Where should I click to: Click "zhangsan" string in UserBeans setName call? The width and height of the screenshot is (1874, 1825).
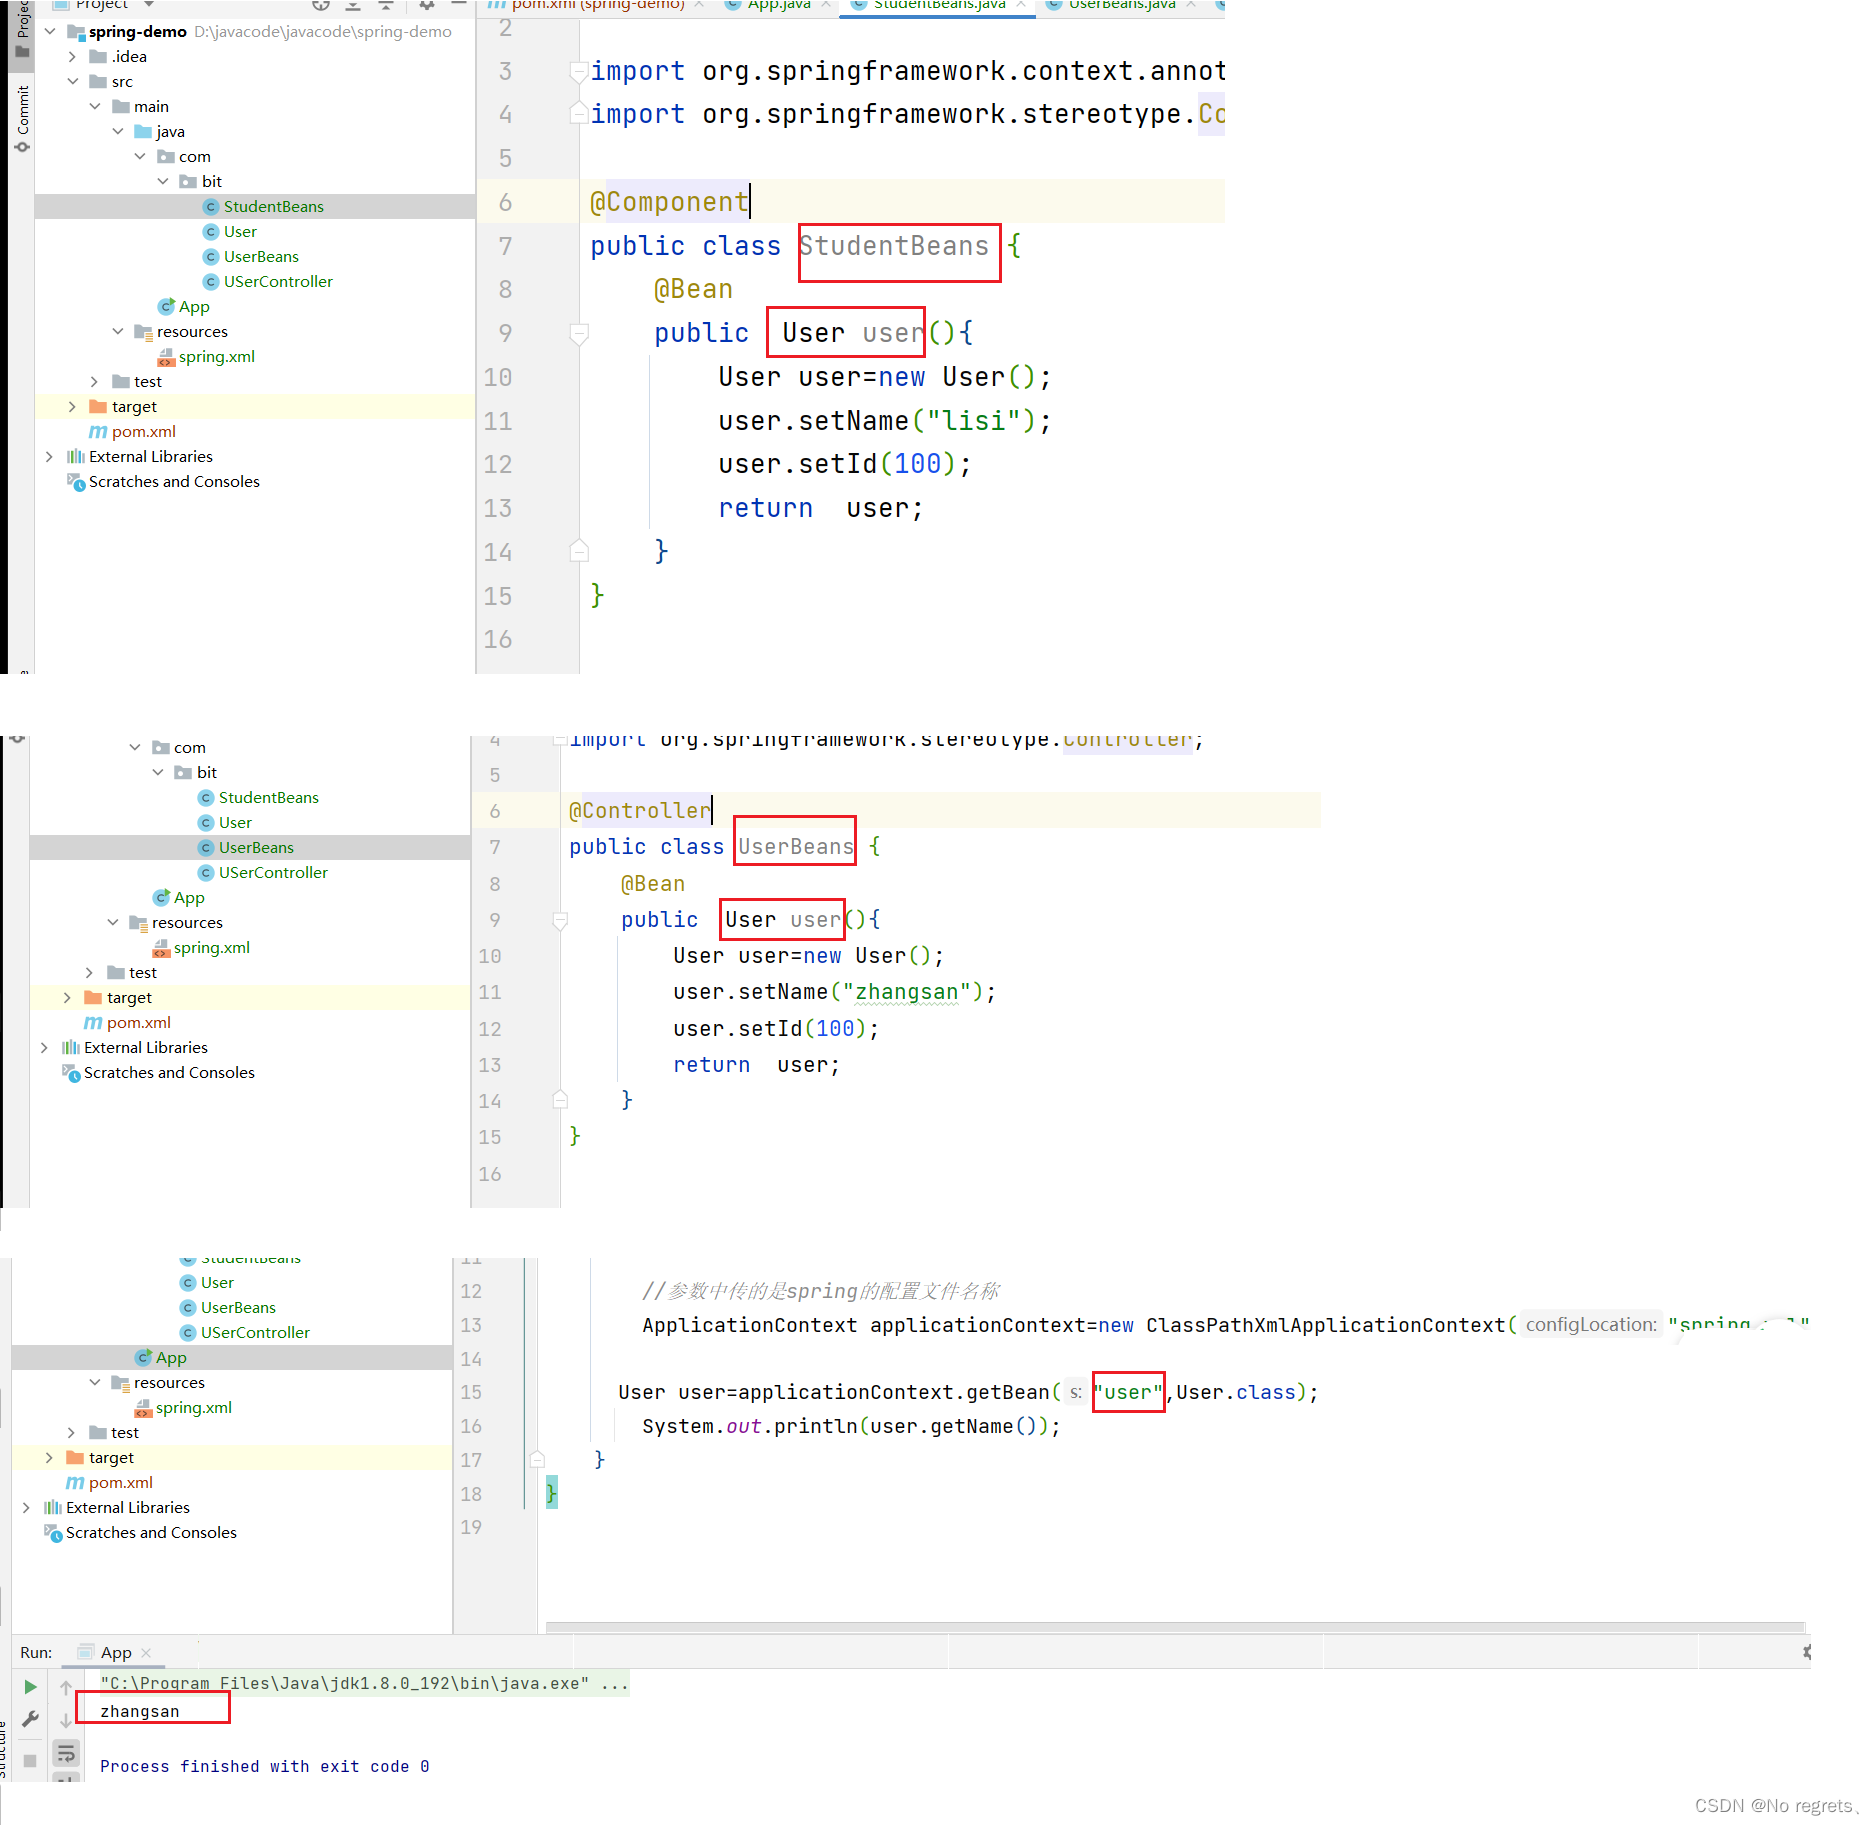tap(907, 992)
